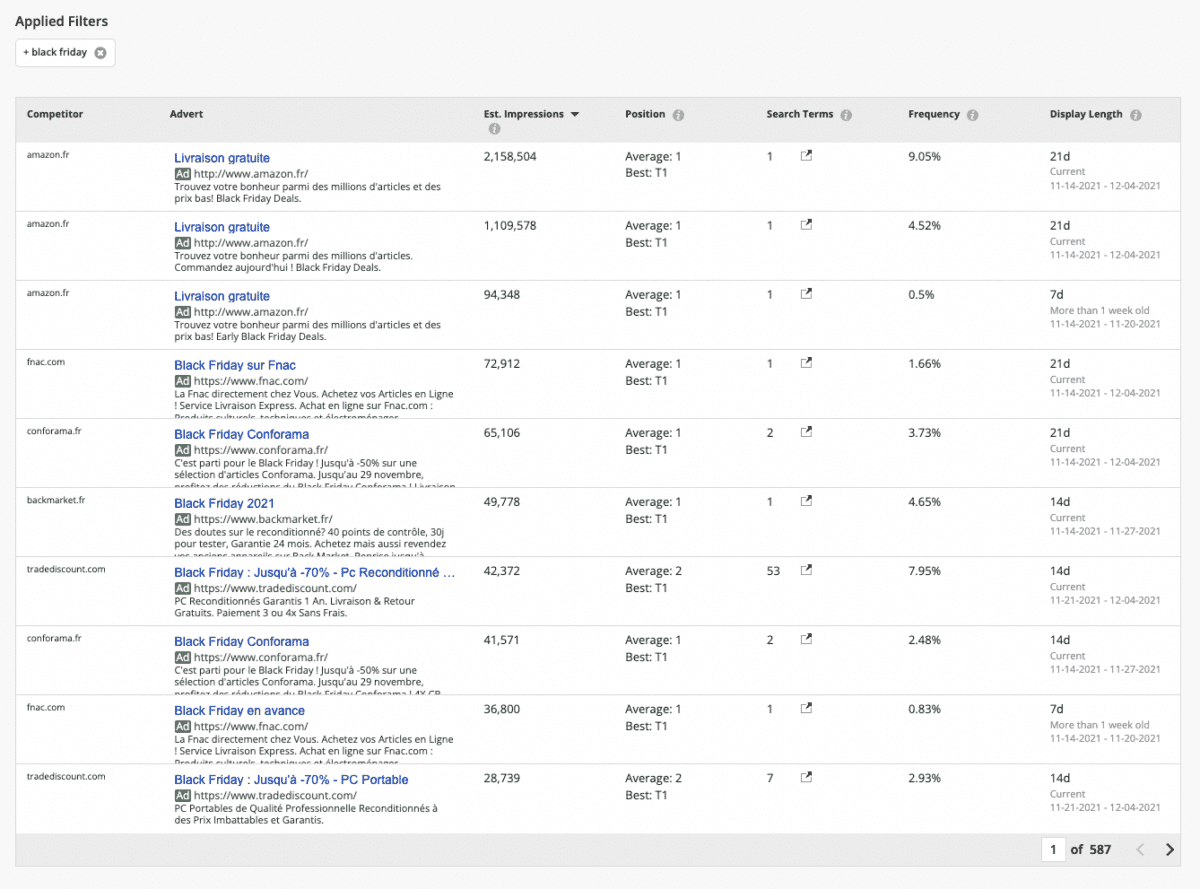Click the 0.5% frequency value
The height and width of the screenshot is (889, 1200).
[x=921, y=295]
